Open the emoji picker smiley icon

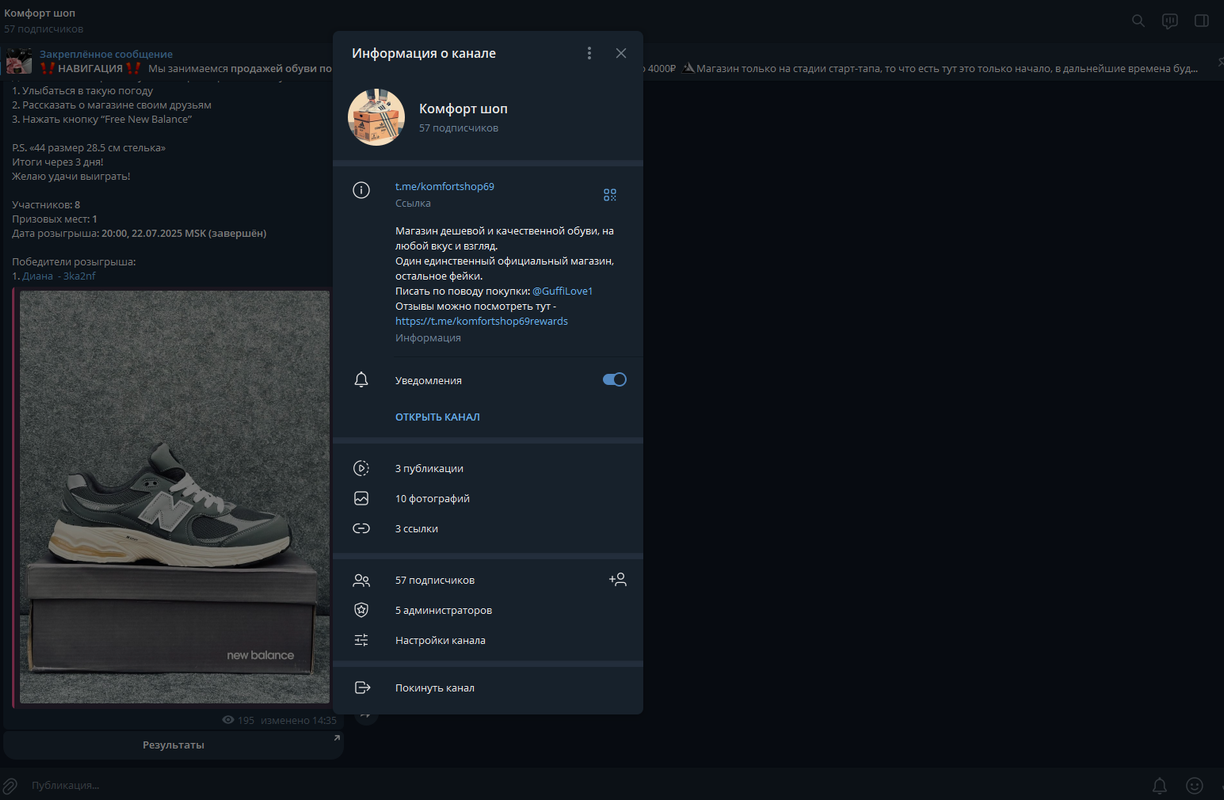pos(1194,785)
